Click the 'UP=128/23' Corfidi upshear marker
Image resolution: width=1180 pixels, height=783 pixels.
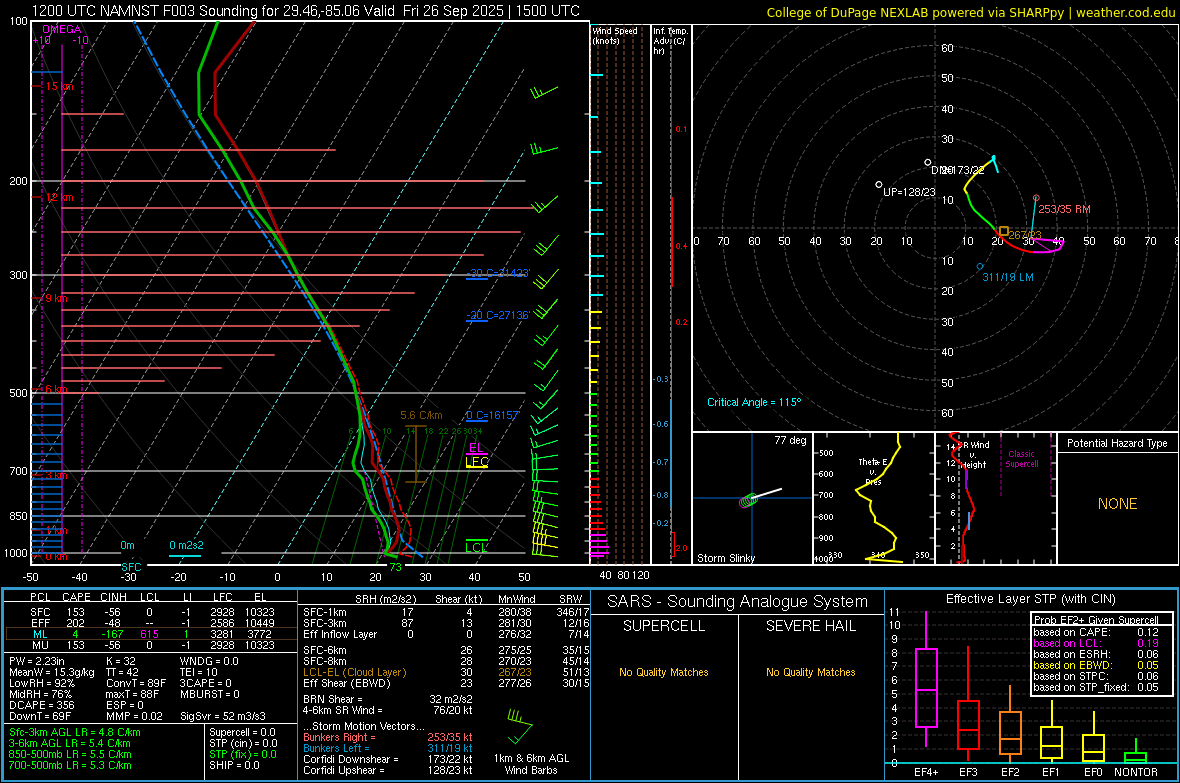[x=878, y=184]
